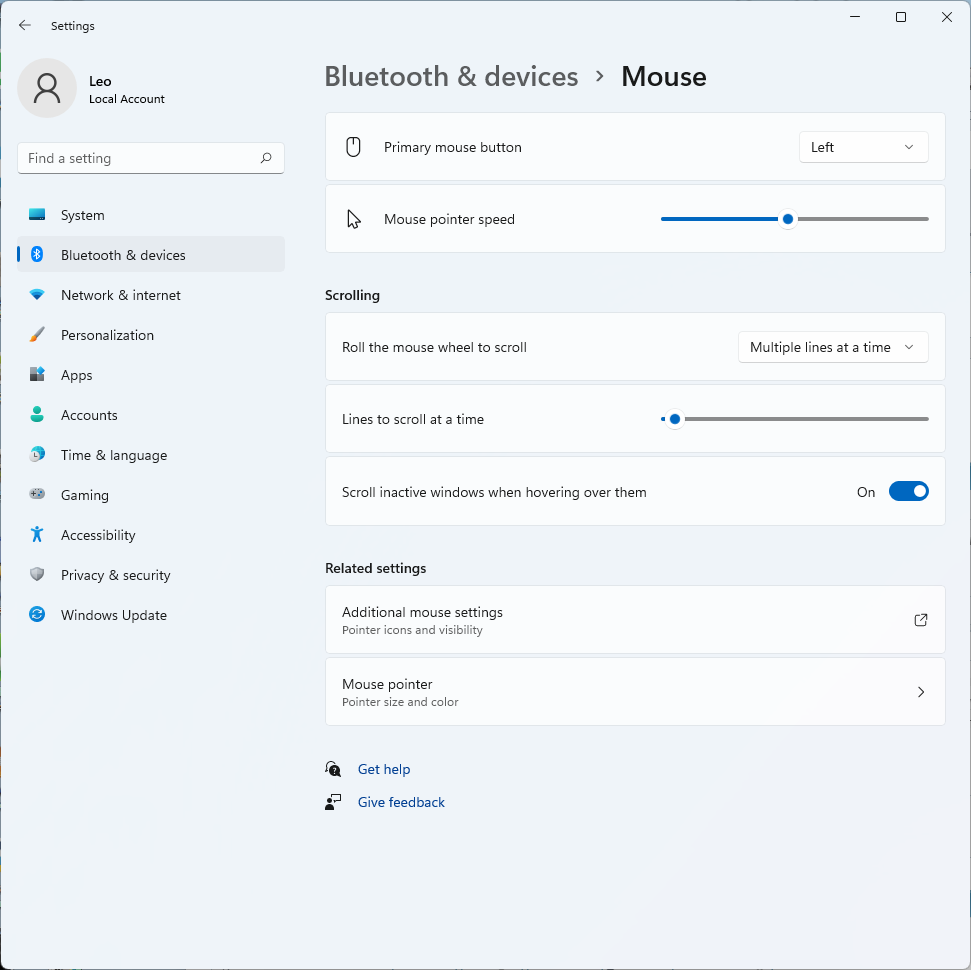Click the Lines to scroll slider
Screen dimensions: 971x970
click(795, 419)
